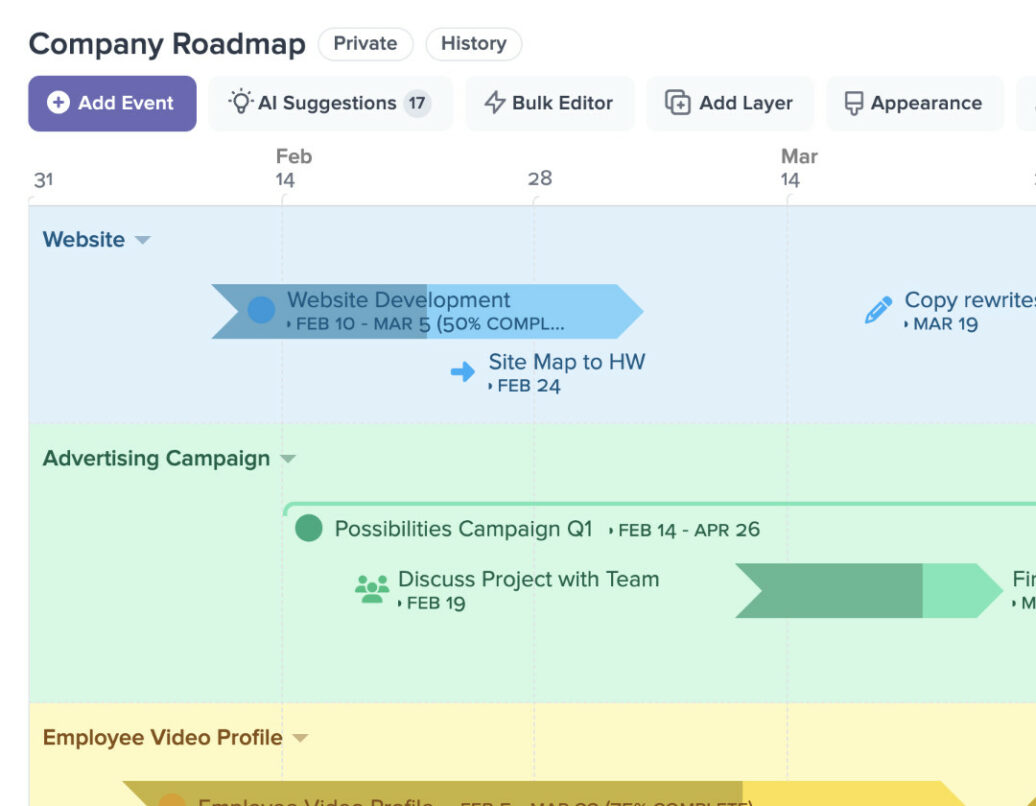Image resolution: width=1036 pixels, height=806 pixels.
Task: Click the team icon on Discuss Project milestone
Action: (x=371, y=590)
